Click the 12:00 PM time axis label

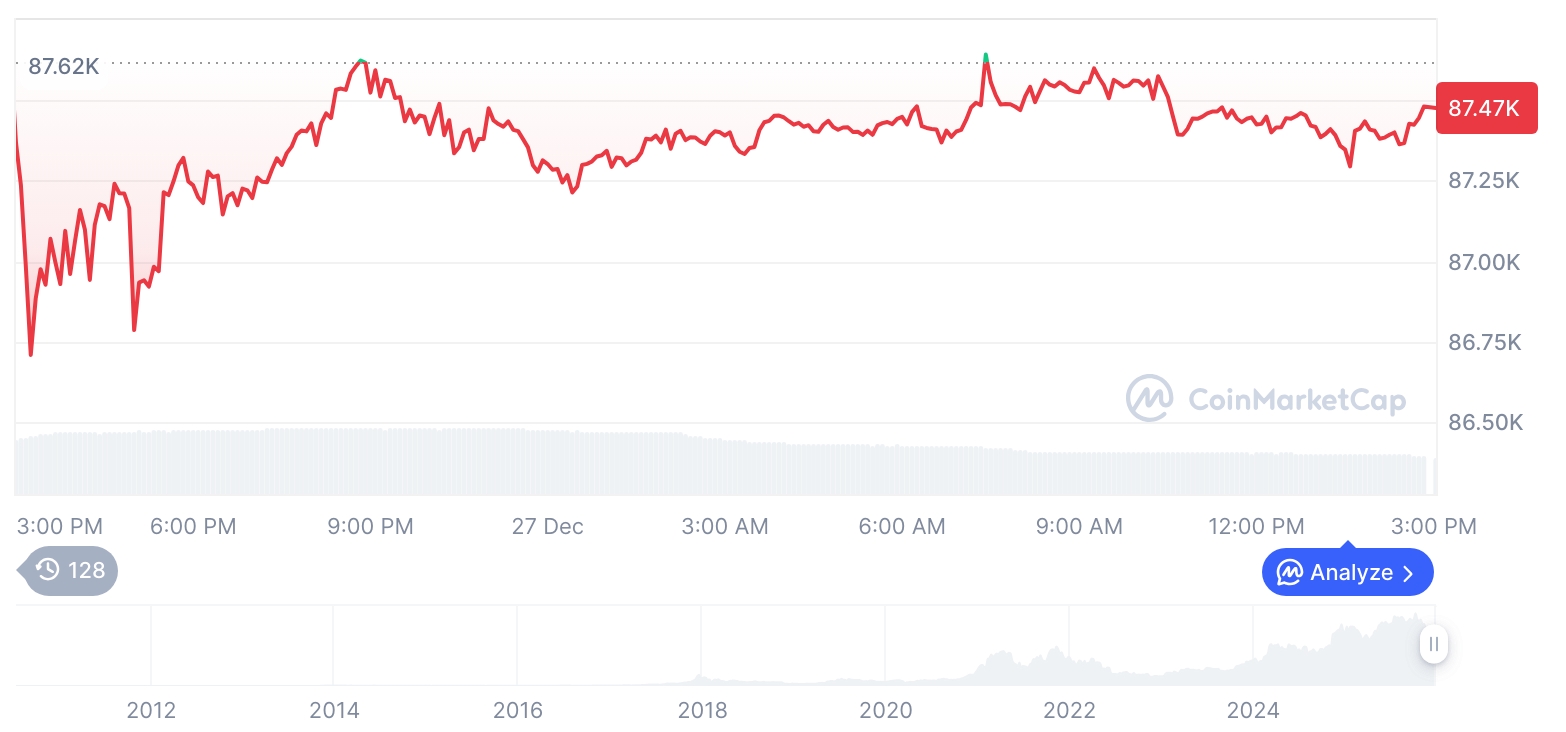pyautogui.click(x=1256, y=526)
